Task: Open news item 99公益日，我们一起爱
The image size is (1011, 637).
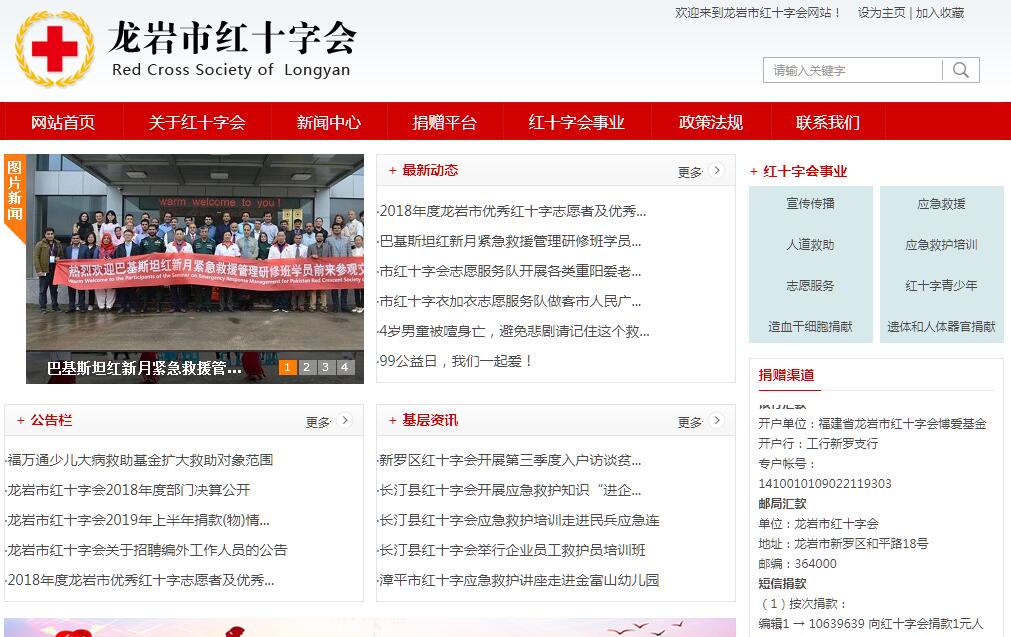Action: click(456, 361)
